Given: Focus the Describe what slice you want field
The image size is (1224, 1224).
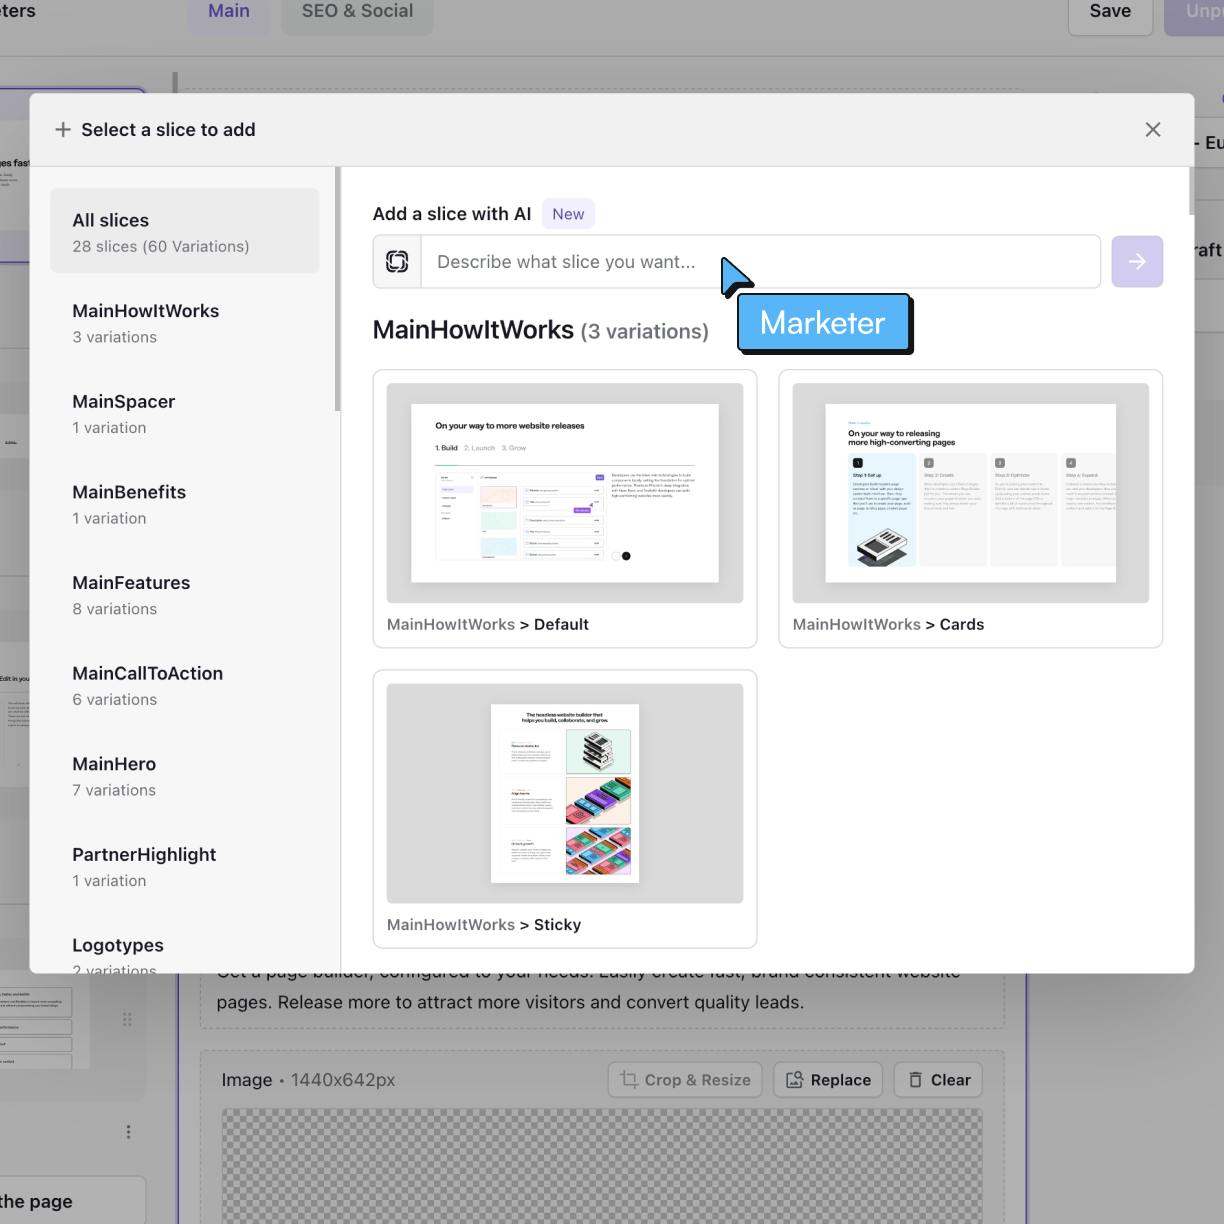Looking at the screenshot, I should [761, 262].
